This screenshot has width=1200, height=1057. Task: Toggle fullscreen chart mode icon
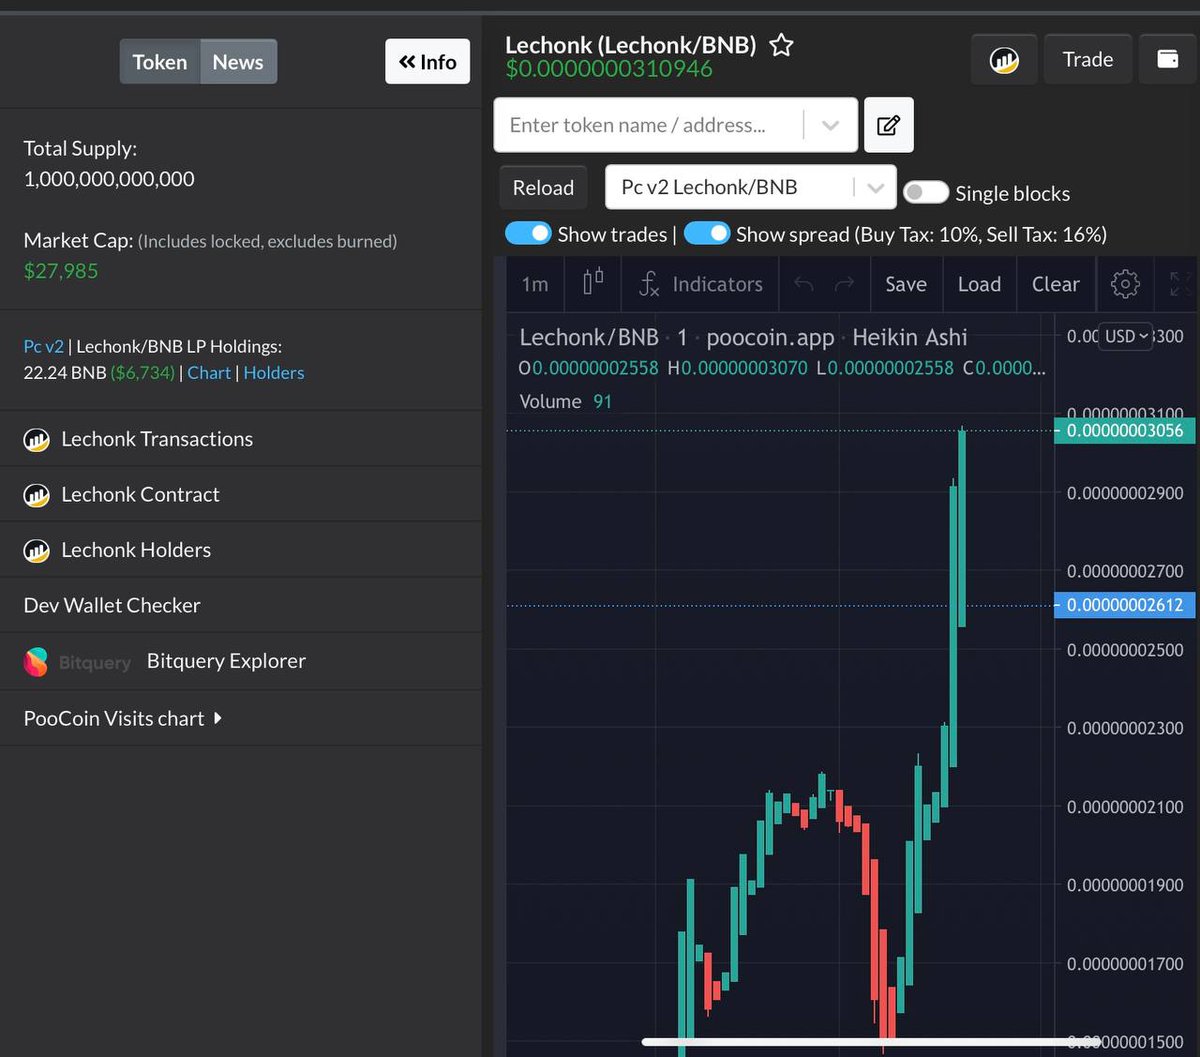click(x=1180, y=284)
